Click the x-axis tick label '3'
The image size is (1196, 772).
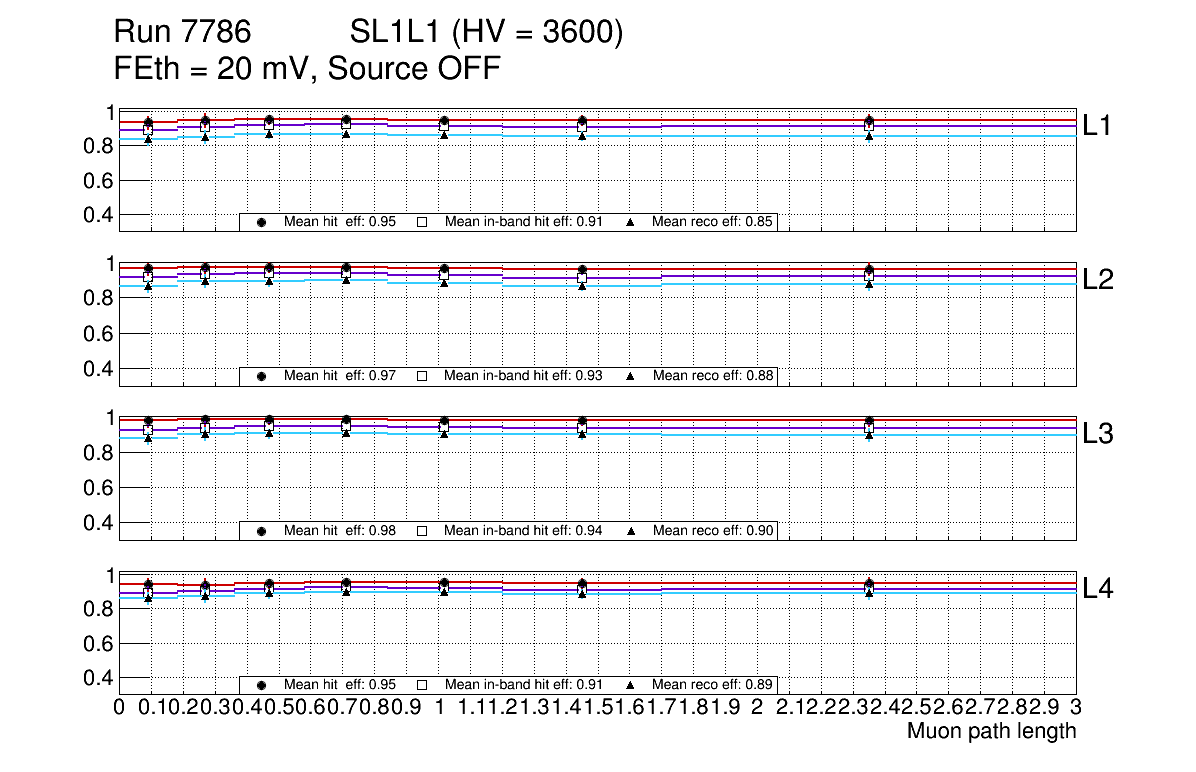[x=1075, y=707]
